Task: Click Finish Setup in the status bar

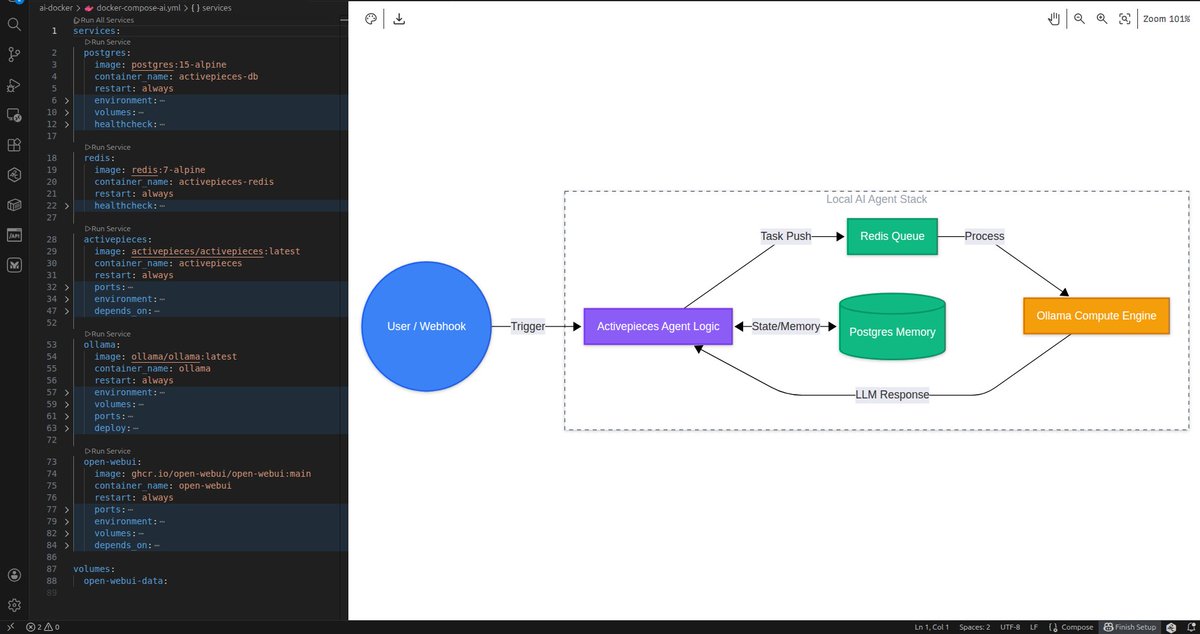Action: [1129, 627]
